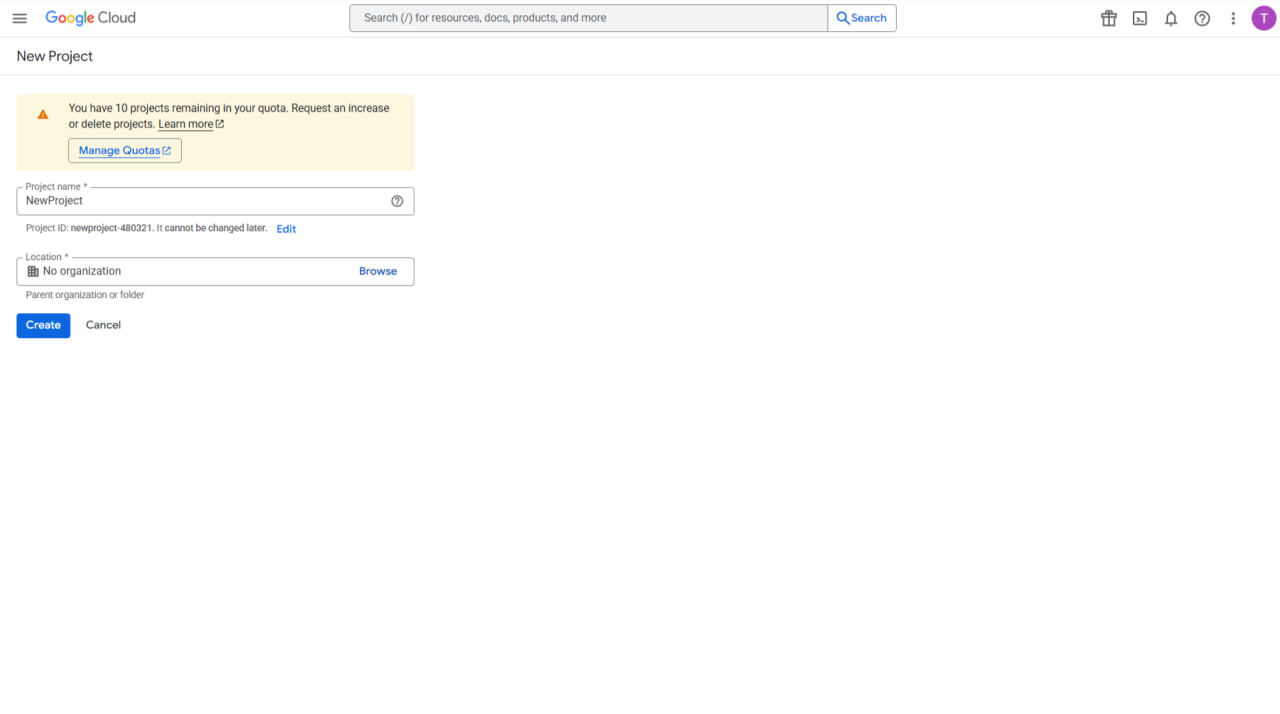Focus the top resource search box

(588, 18)
